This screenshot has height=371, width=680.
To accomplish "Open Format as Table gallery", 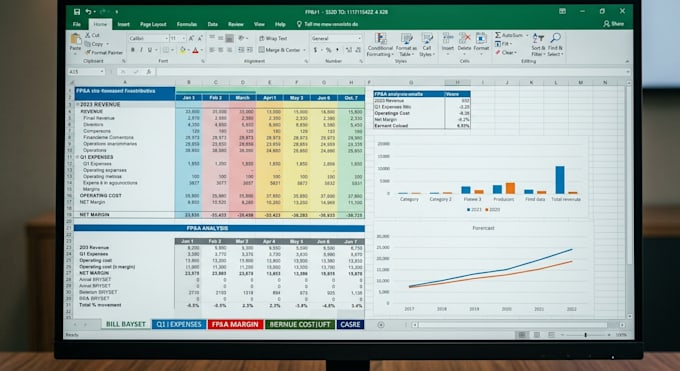I will pyautogui.click(x=406, y=45).
